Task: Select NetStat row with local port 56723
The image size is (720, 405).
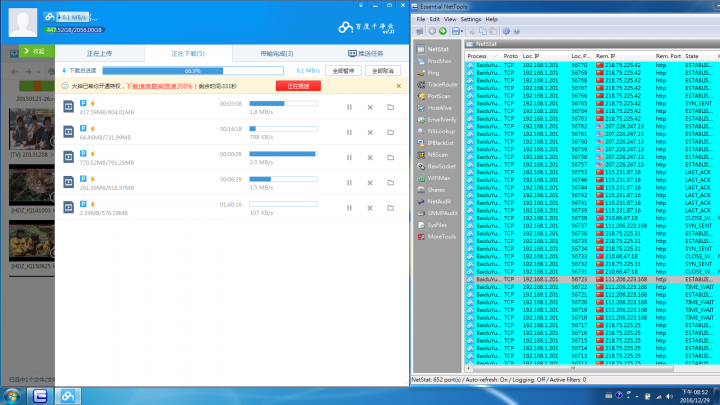Action: click(x=592, y=279)
